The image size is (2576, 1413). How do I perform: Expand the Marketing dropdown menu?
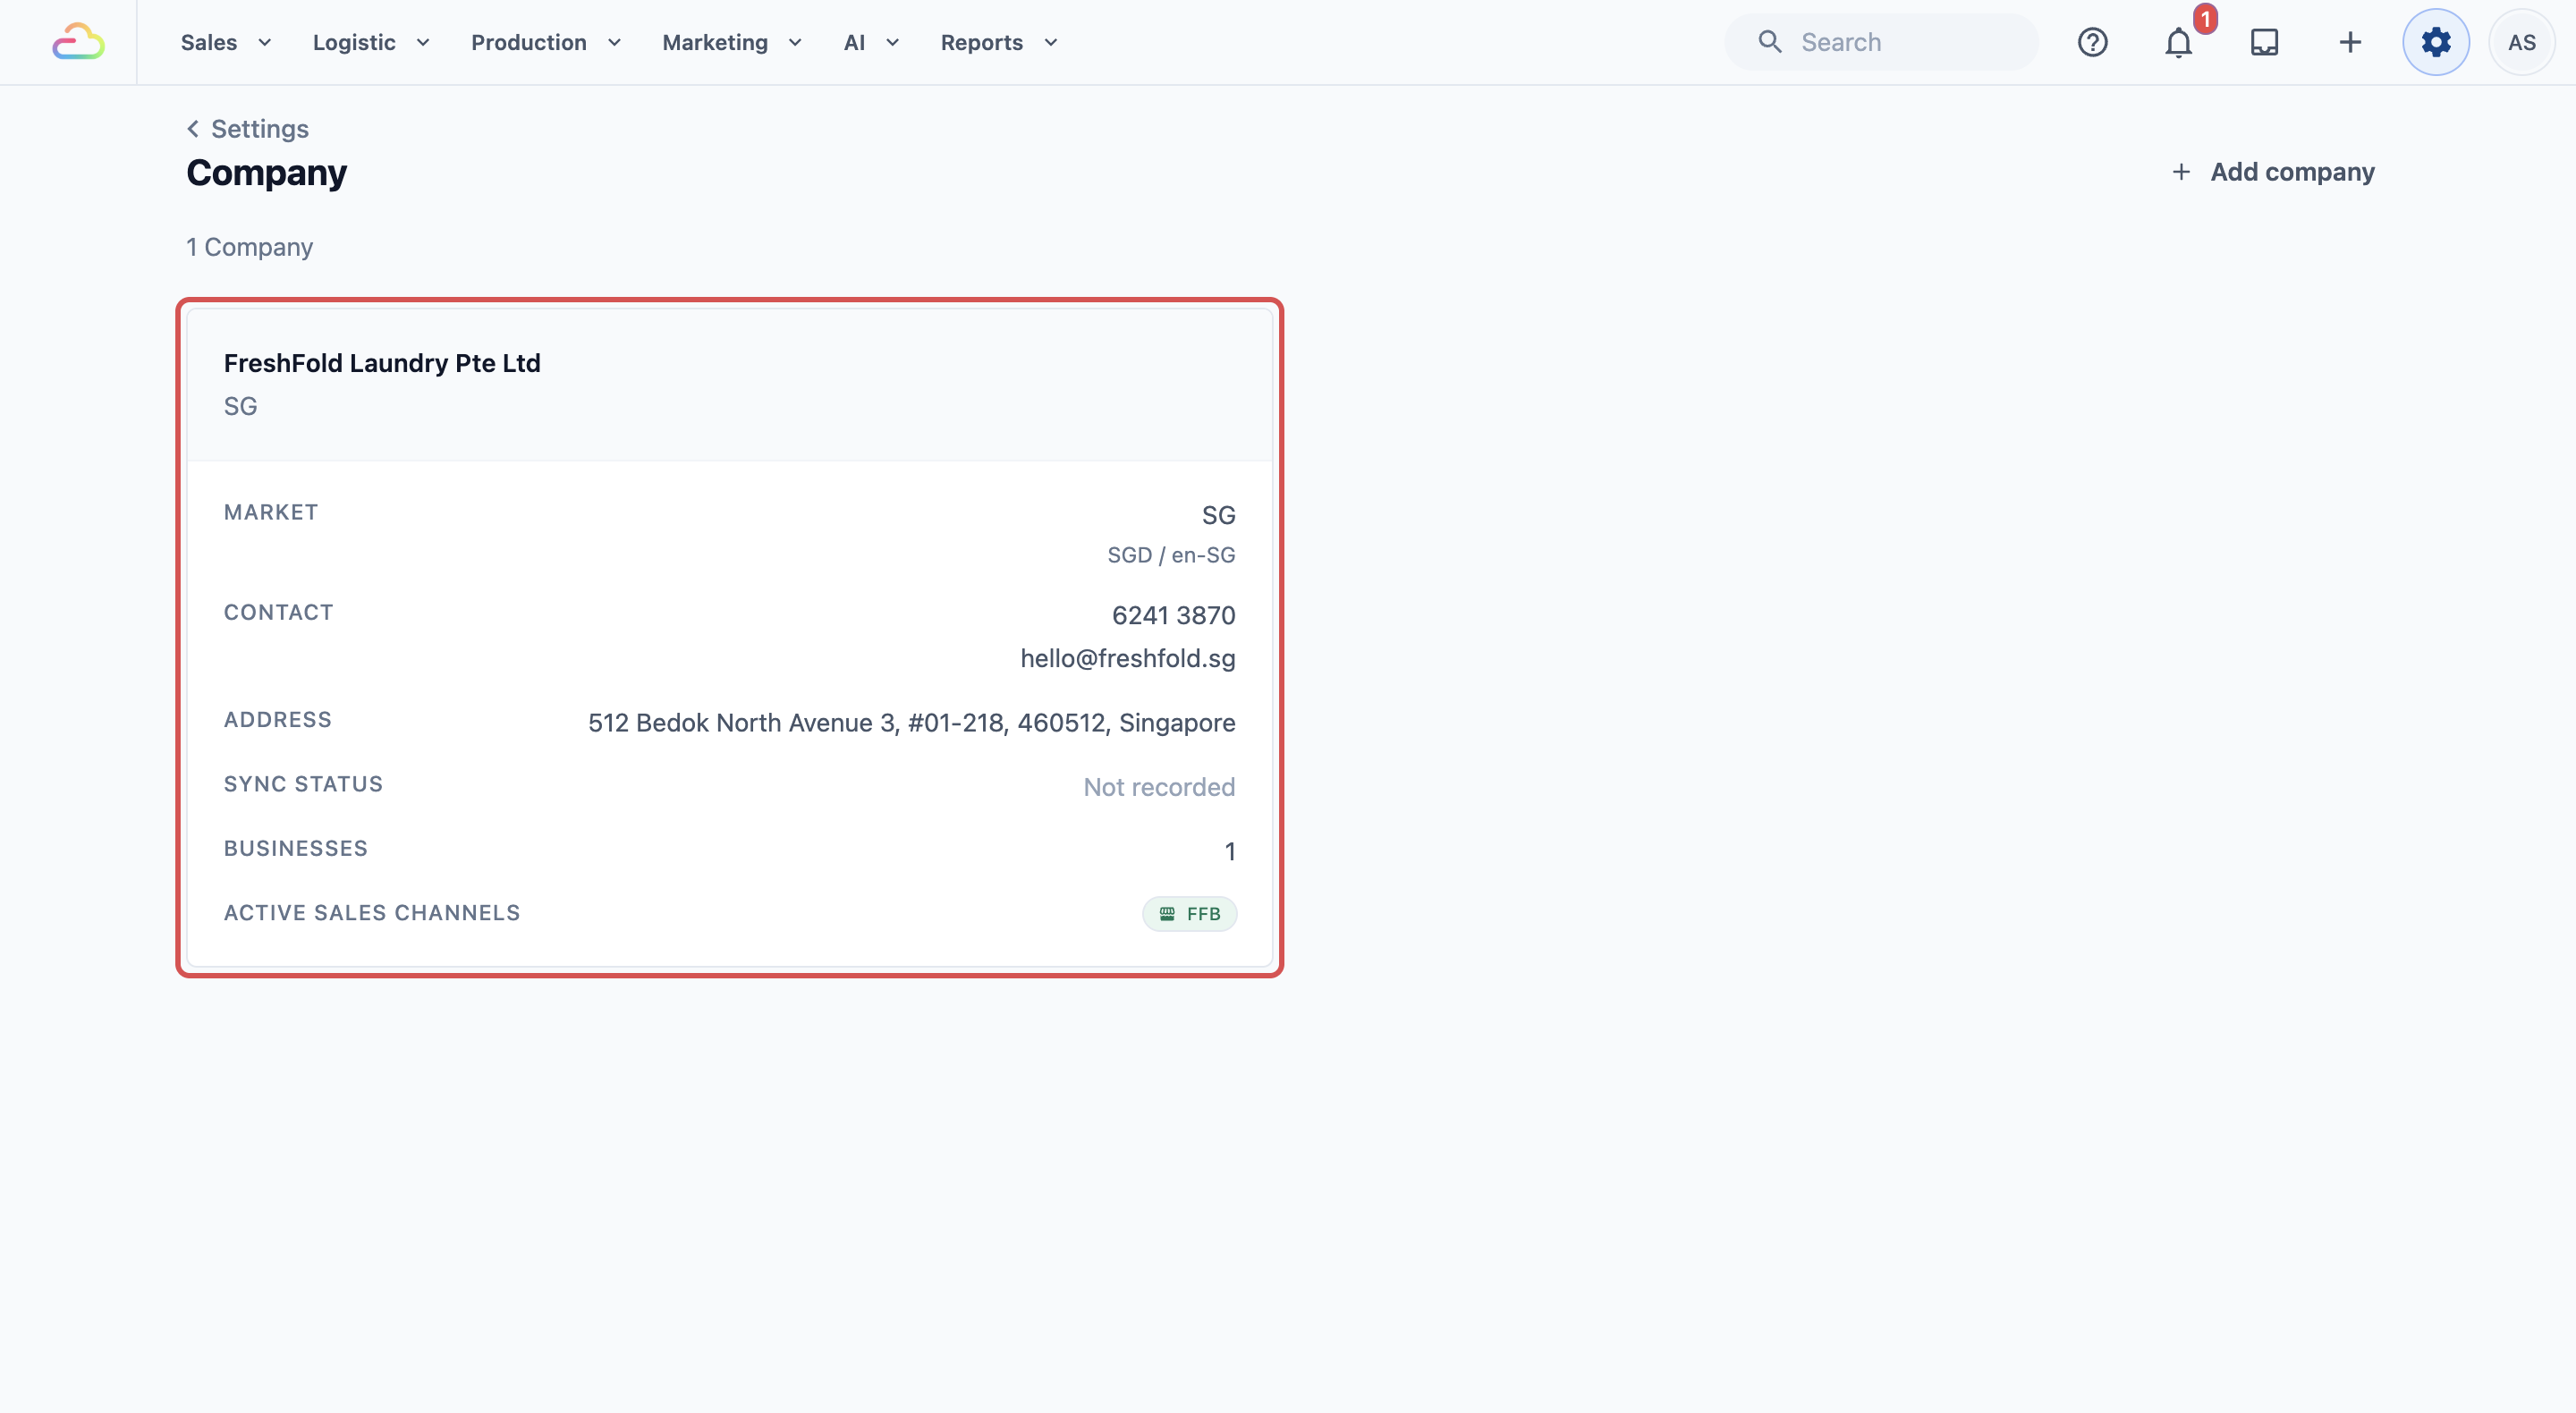pyautogui.click(x=732, y=42)
